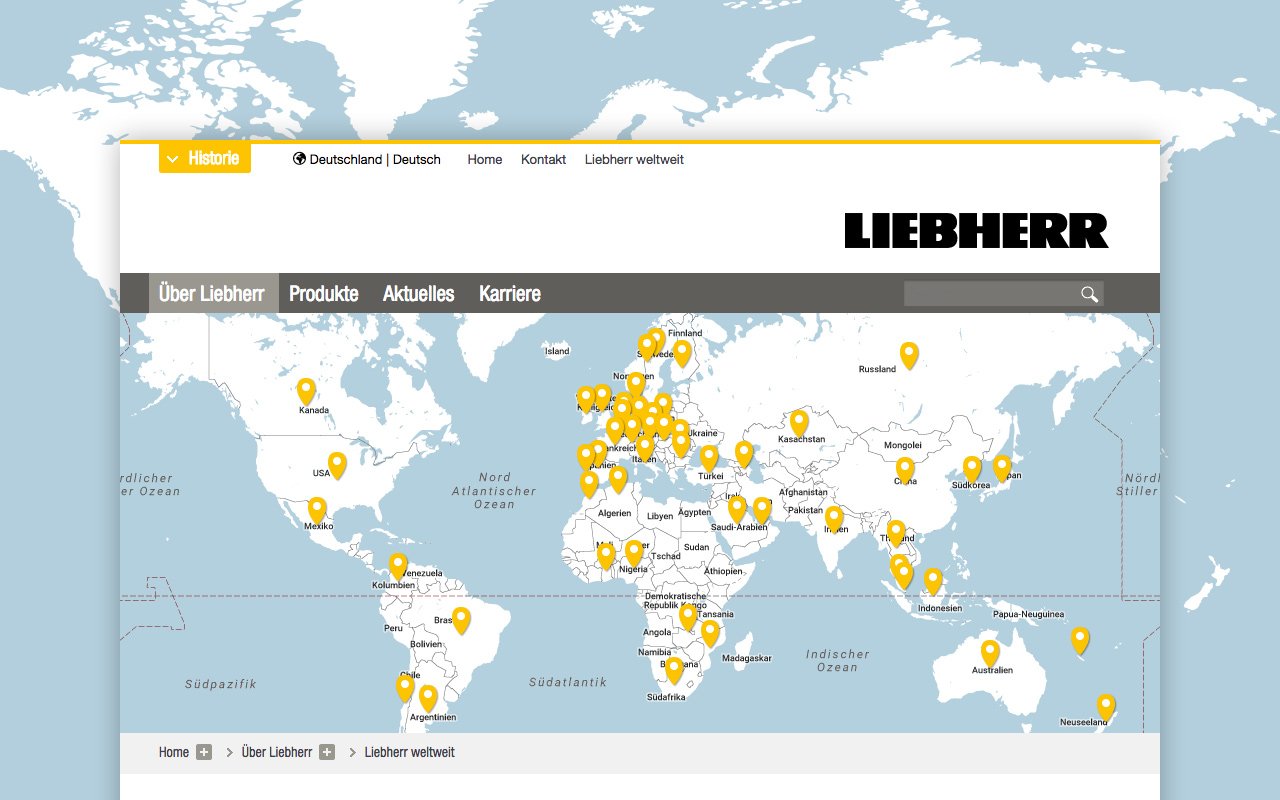Image resolution: width=1280 pixels, height=800 pixels.
Task: Select the map pin over Neuseeland
Action: click(x=1106, y=707)
